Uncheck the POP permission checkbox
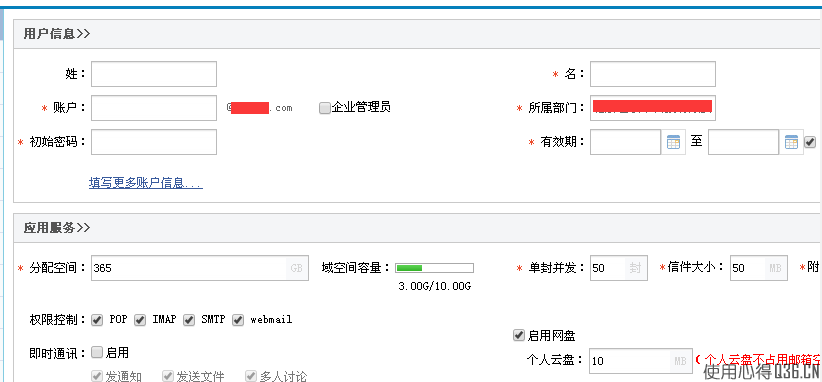Image resolution: width=822 pixels, height=382 pixels. tap(97, 320)
